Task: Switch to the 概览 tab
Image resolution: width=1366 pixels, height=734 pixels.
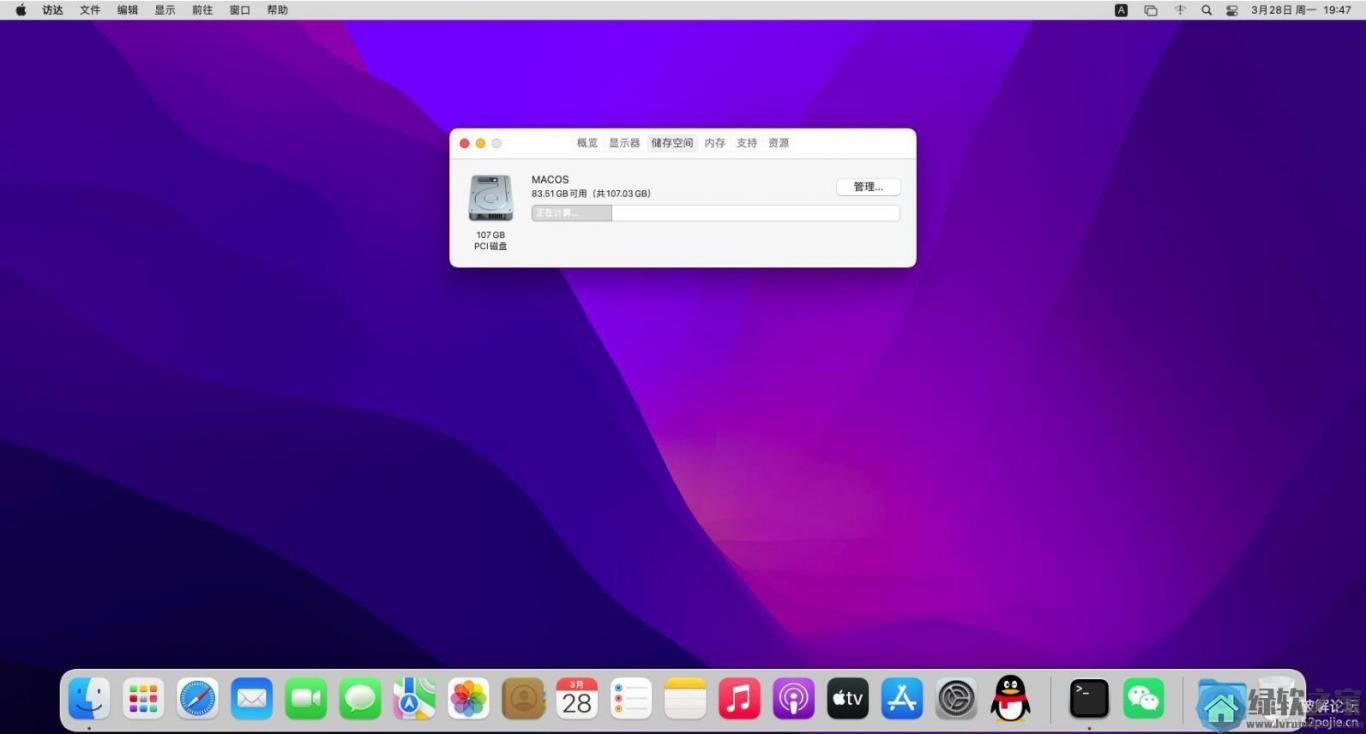Action: pos(587,143)
